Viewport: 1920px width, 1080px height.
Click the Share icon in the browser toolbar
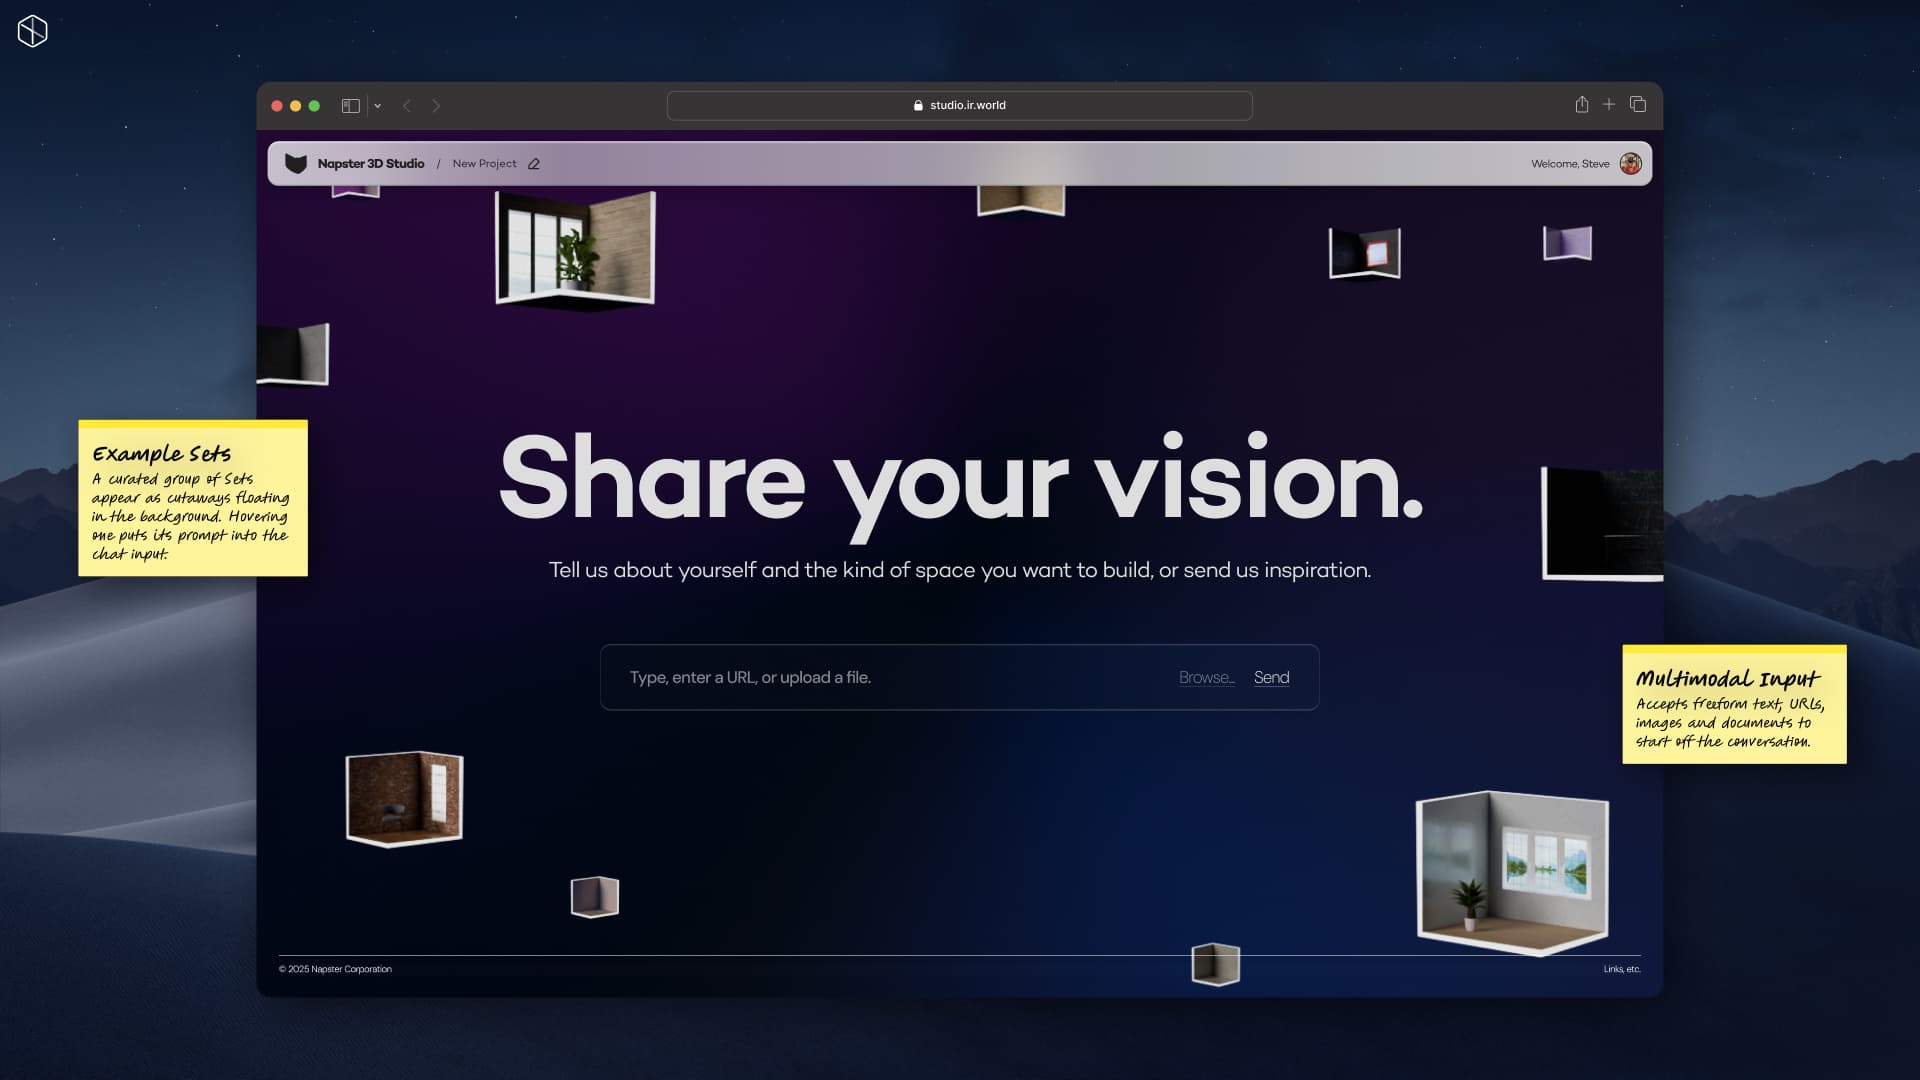click(x=1582, y=104)
